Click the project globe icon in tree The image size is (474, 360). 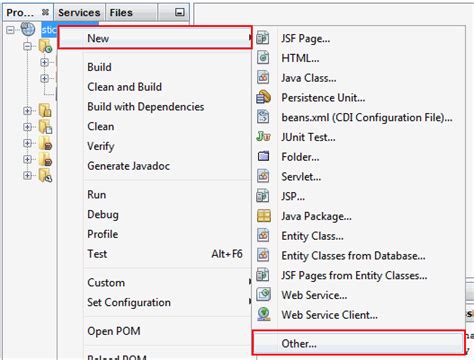tap(28, 29)
